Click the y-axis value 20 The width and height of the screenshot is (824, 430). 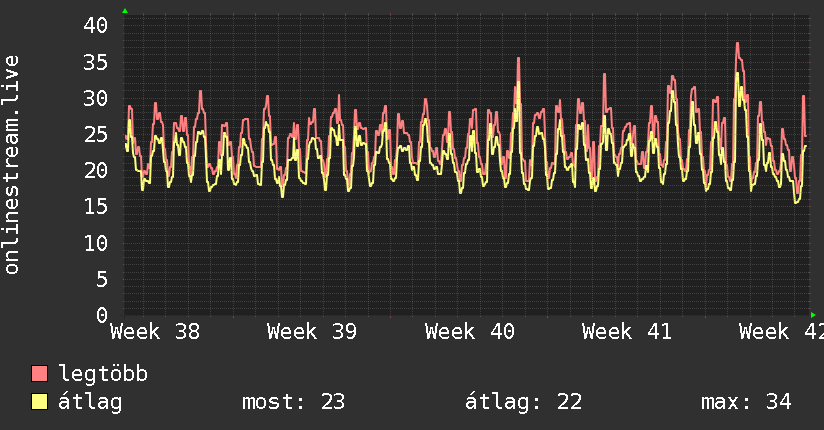(x=96, y=170)
